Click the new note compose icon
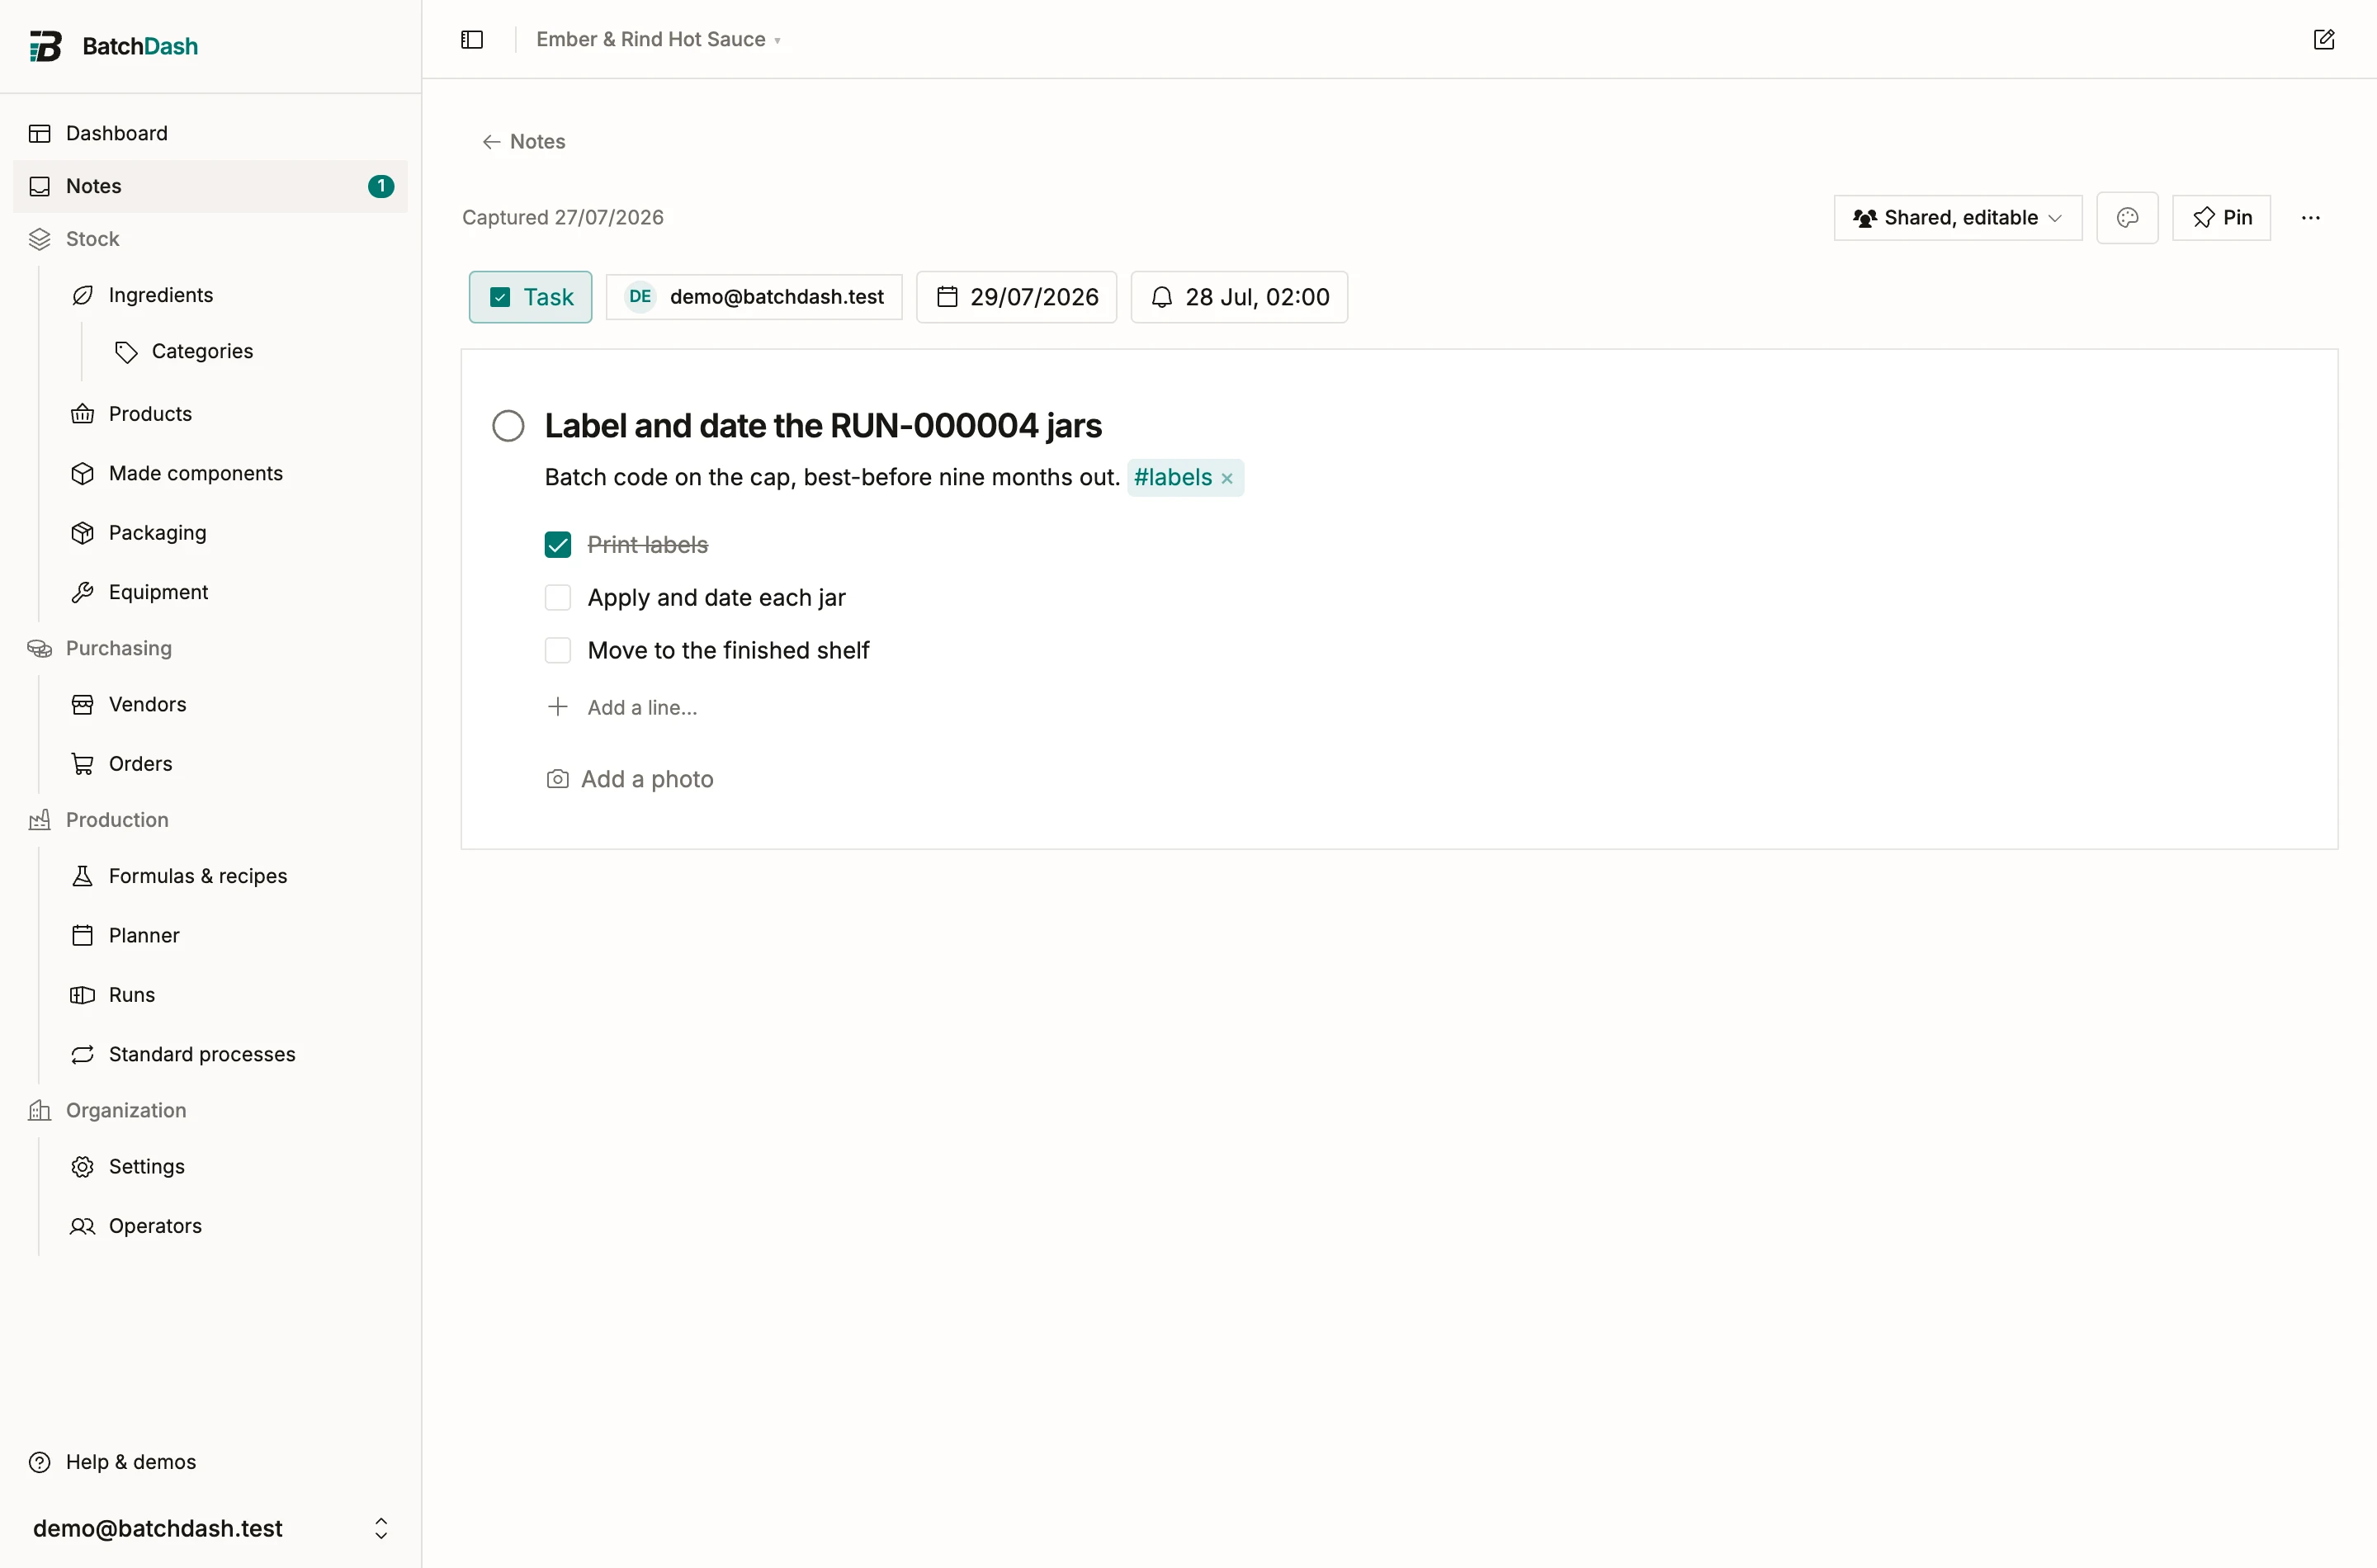The width and height of the screenshot is (2377, 1568). click(2324, 39)
